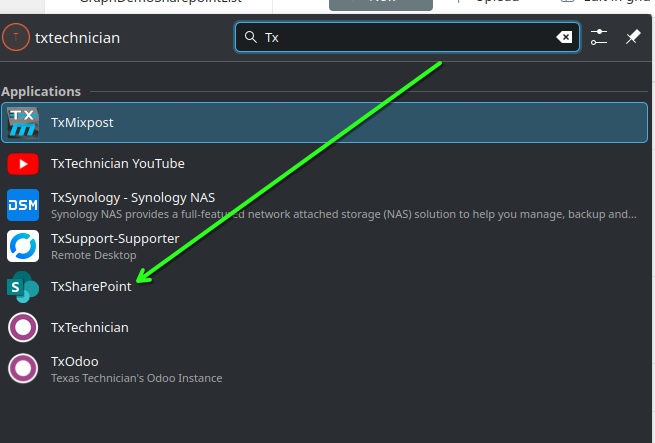
Task: Click the Applications section header
Action: coord(41,91)
